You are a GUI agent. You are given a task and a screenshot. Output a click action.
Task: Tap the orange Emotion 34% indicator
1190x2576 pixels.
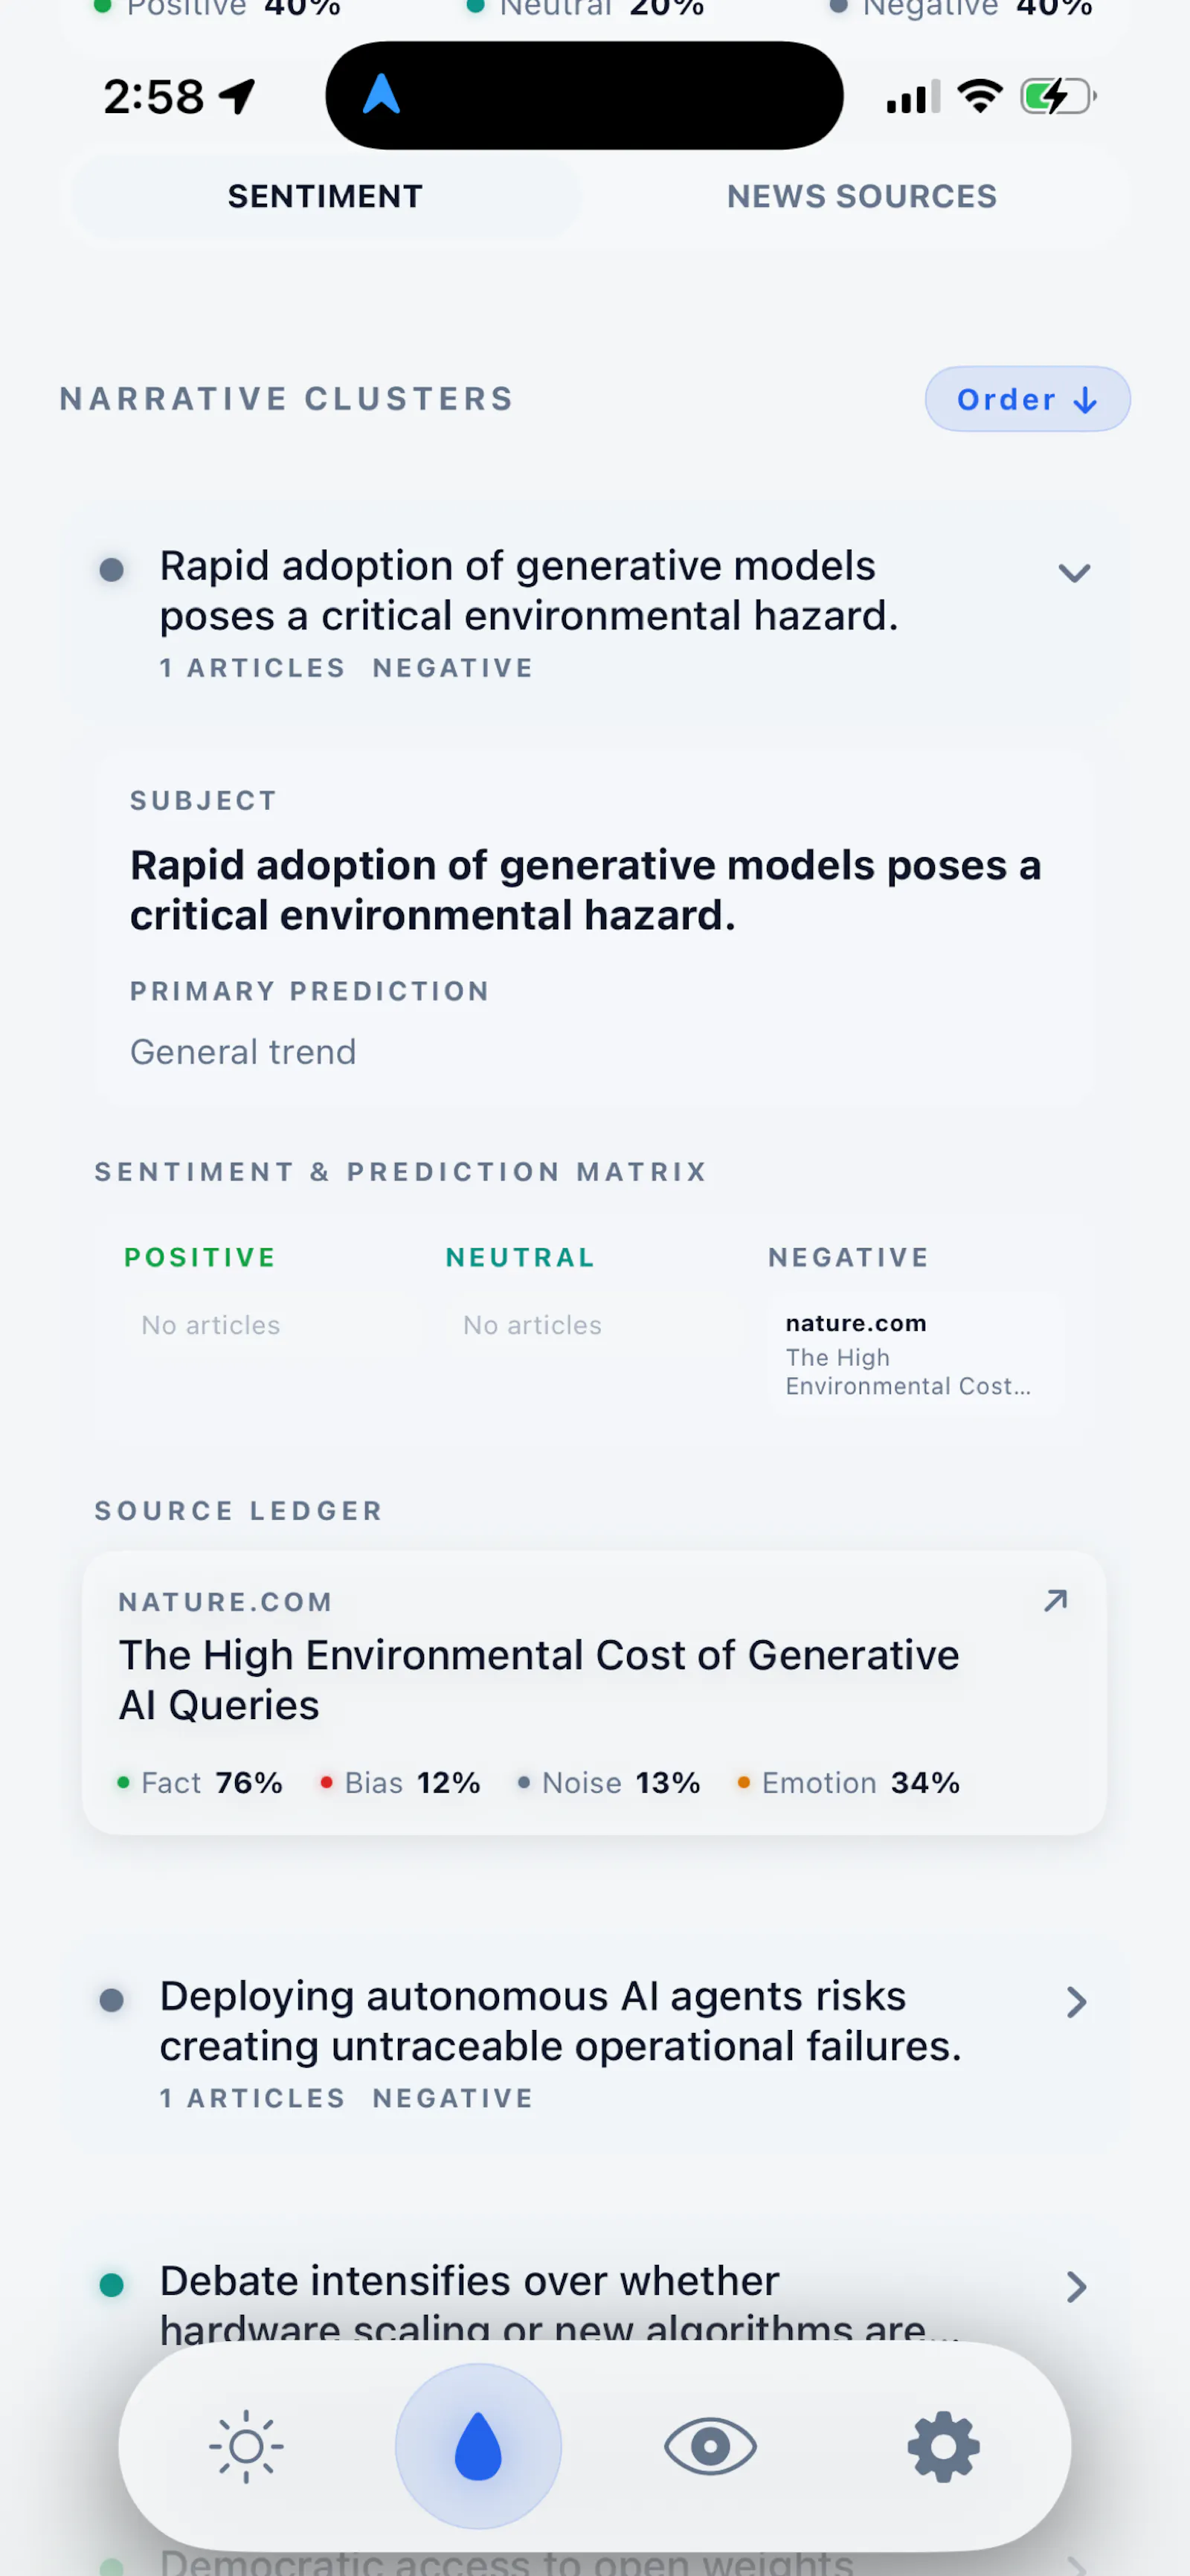coord(849,1782)
